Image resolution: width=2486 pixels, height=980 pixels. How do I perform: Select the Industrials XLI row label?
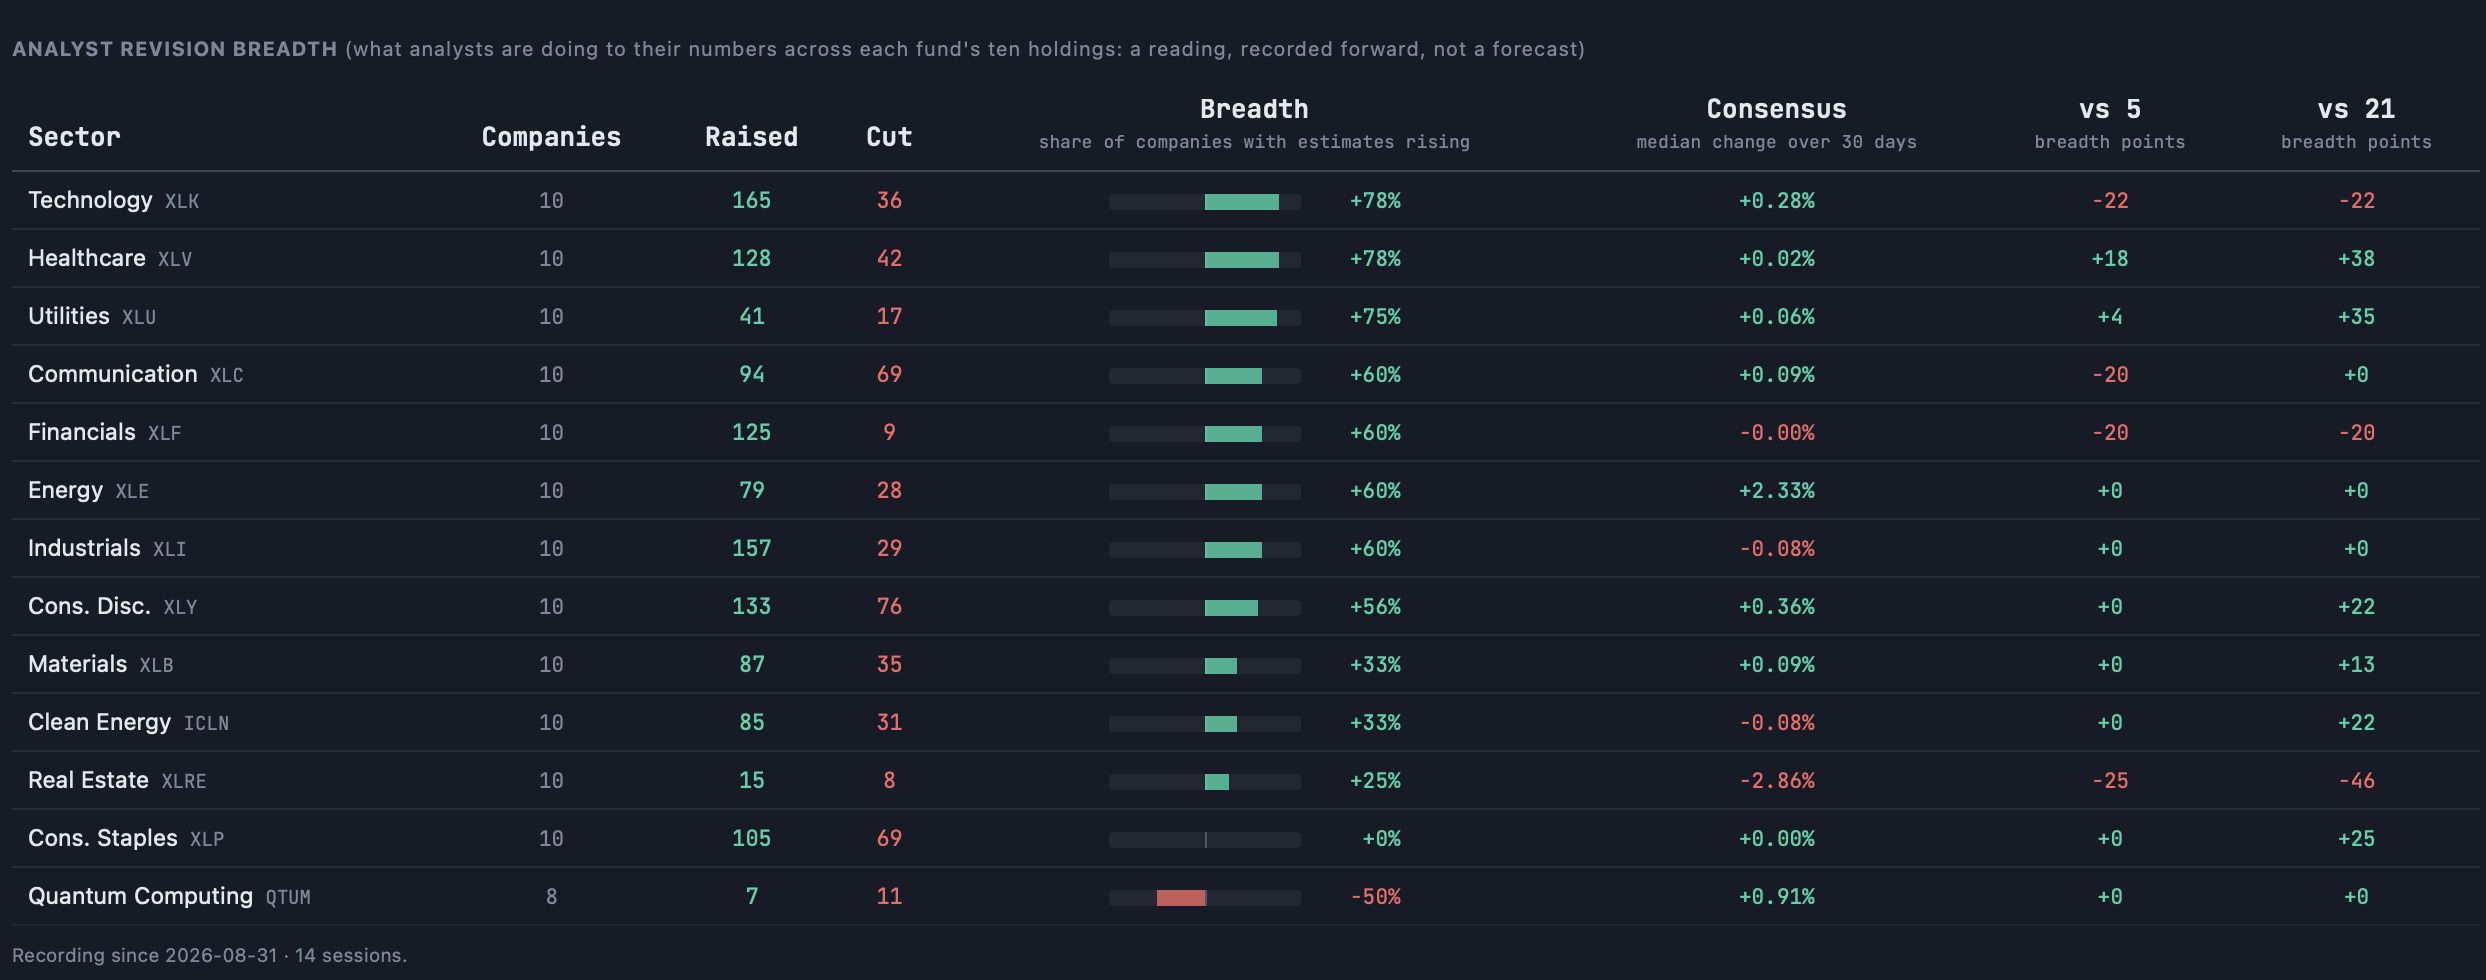[x=107, y=548]
